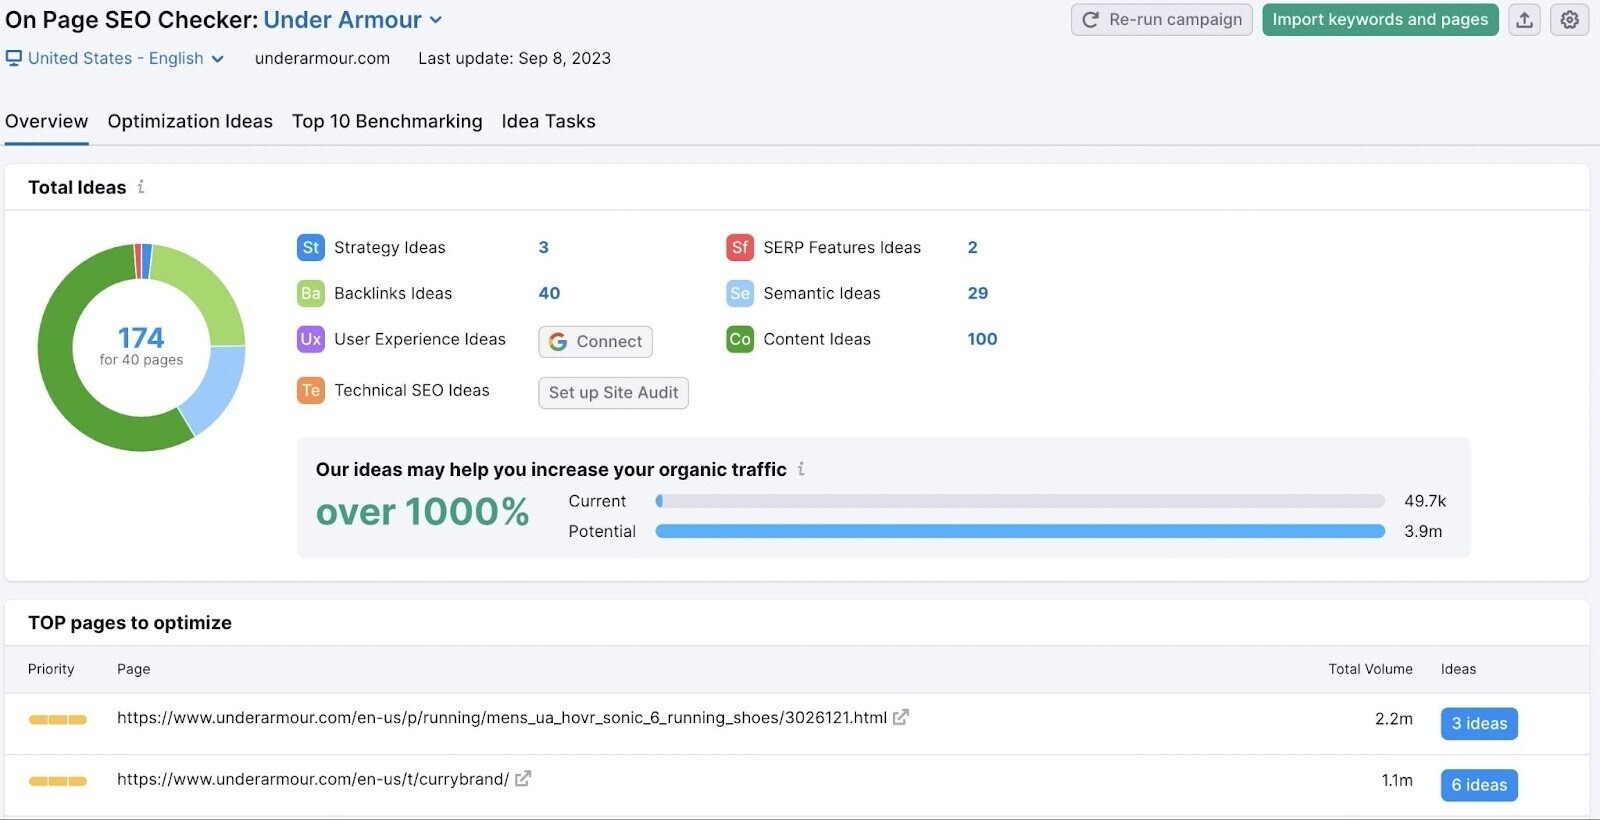Click the Total Volume column header
The height and width of the screenshot is (820, 1600).
1370,669
